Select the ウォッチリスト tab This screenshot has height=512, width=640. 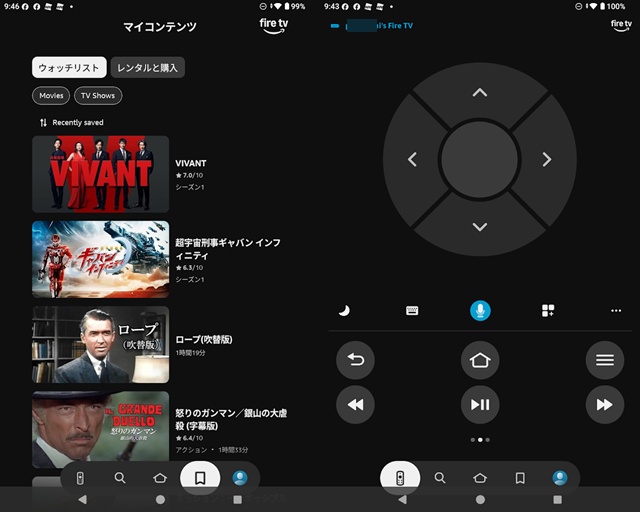(x=69, y=67)
